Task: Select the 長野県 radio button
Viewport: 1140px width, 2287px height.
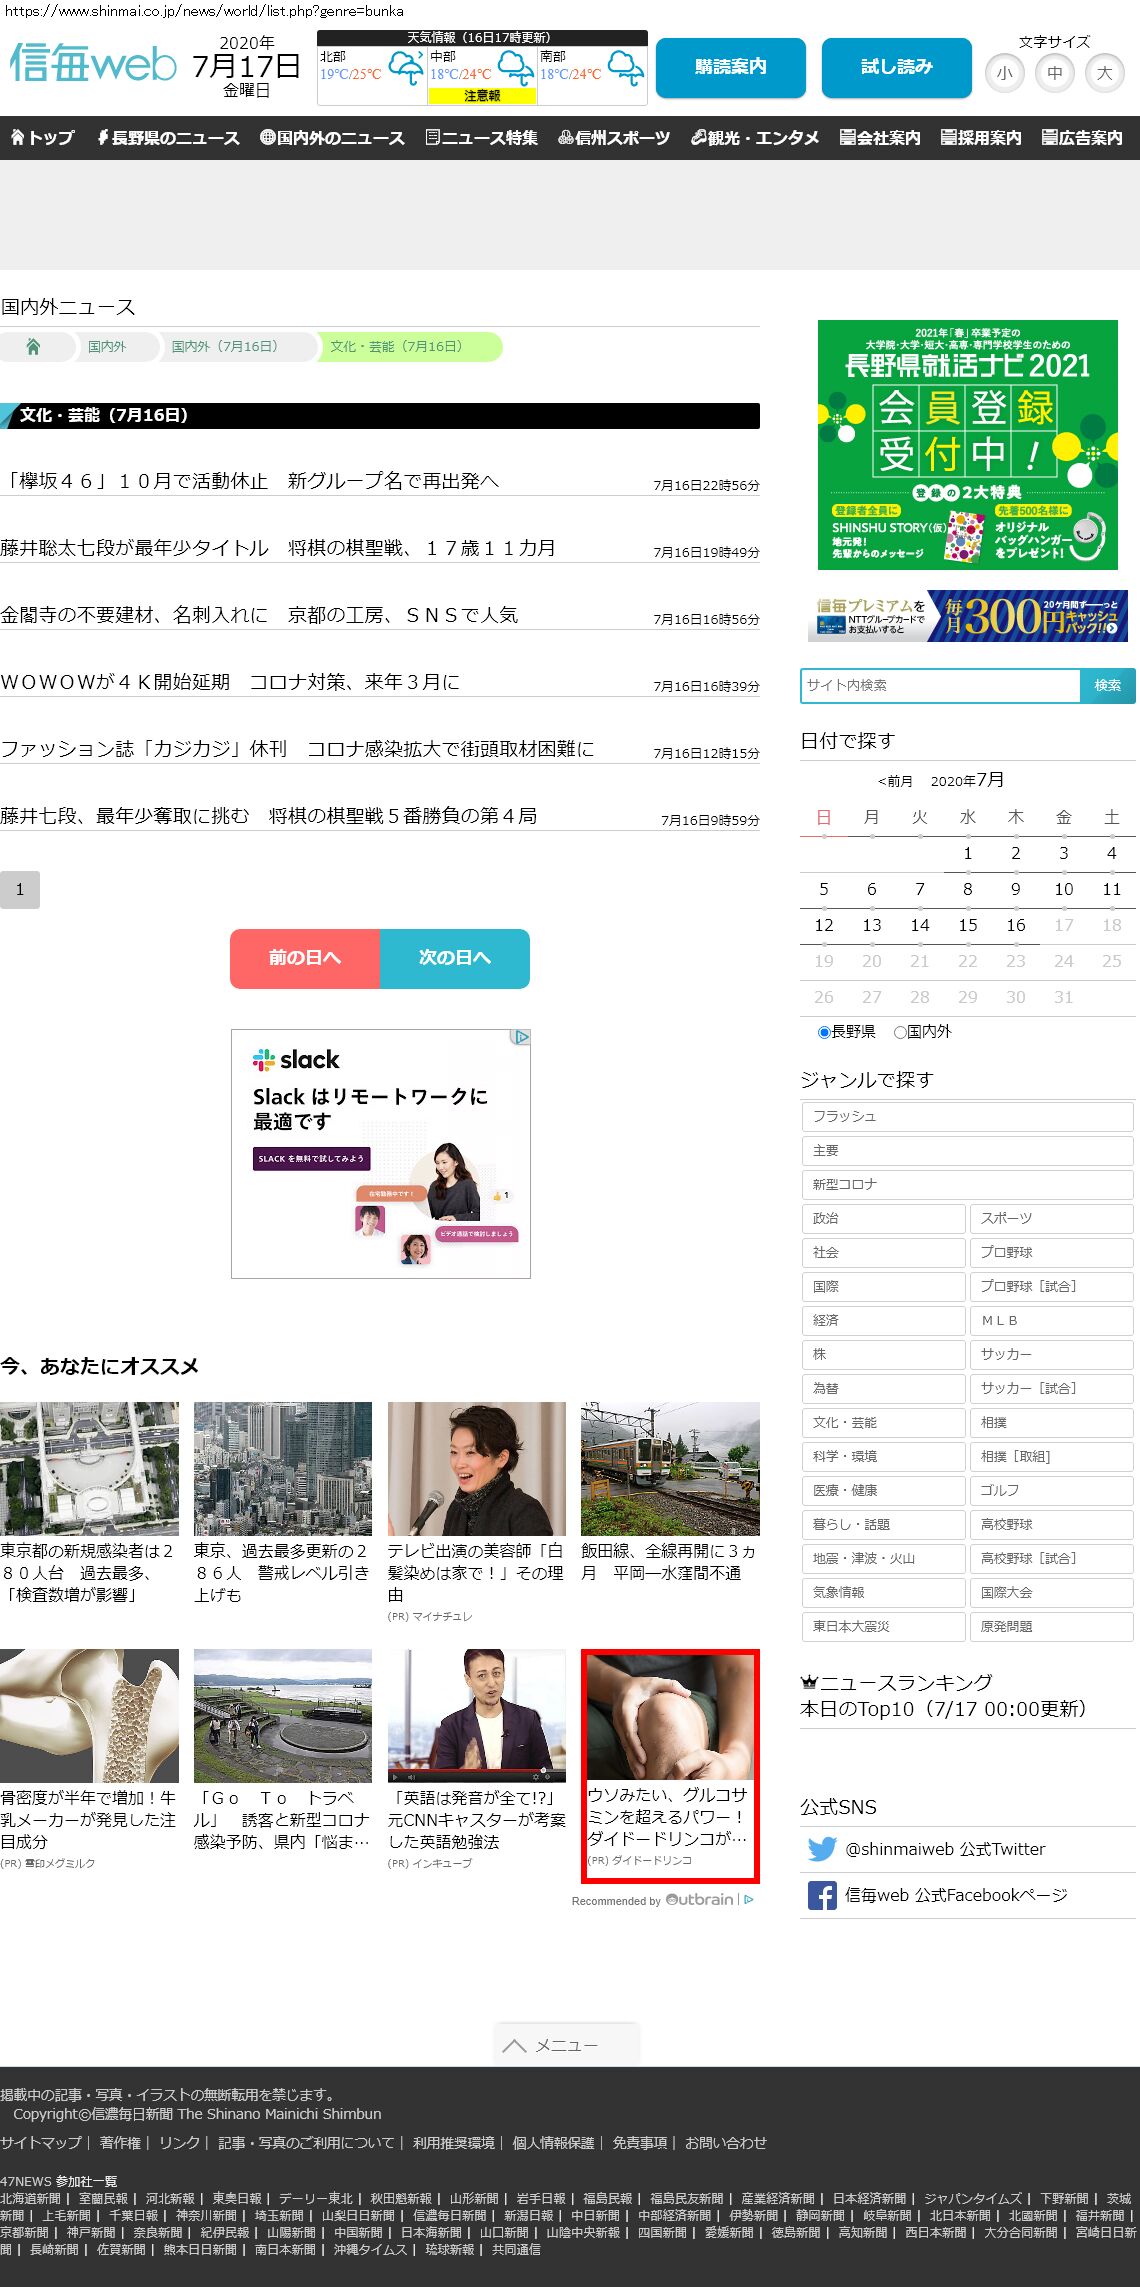Action: click(824, 1032)
